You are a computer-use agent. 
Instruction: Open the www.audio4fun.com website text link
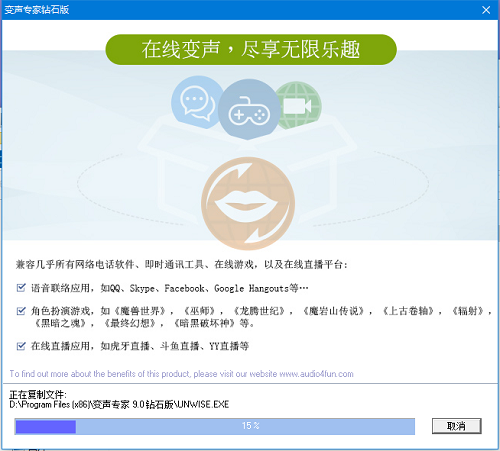point(316,374)
